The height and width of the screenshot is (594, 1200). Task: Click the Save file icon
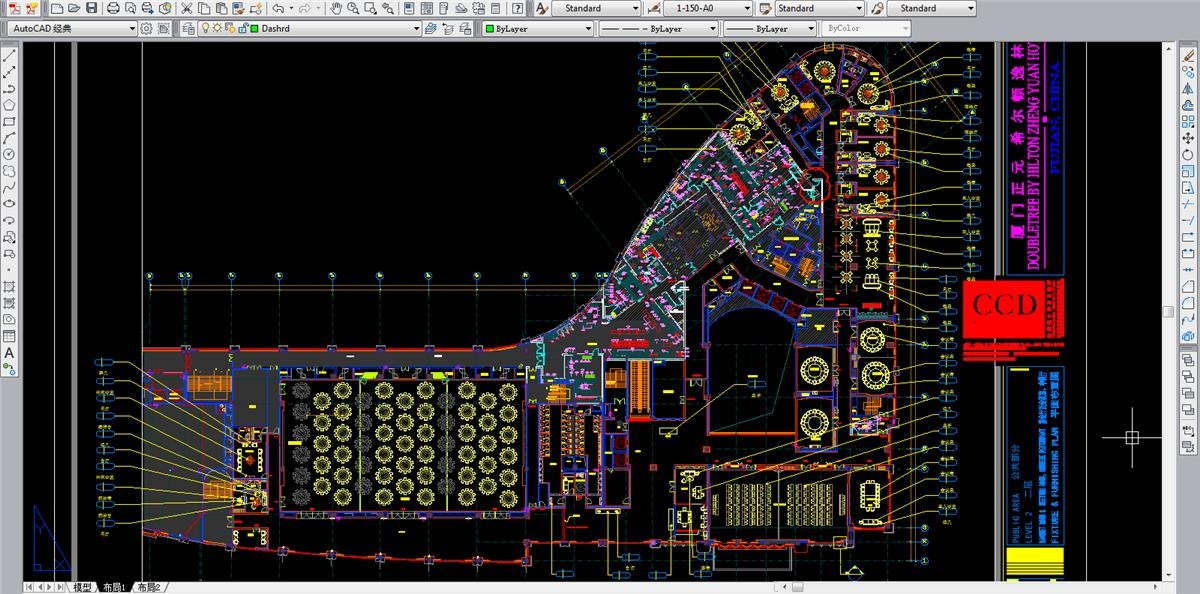[91, 8]
